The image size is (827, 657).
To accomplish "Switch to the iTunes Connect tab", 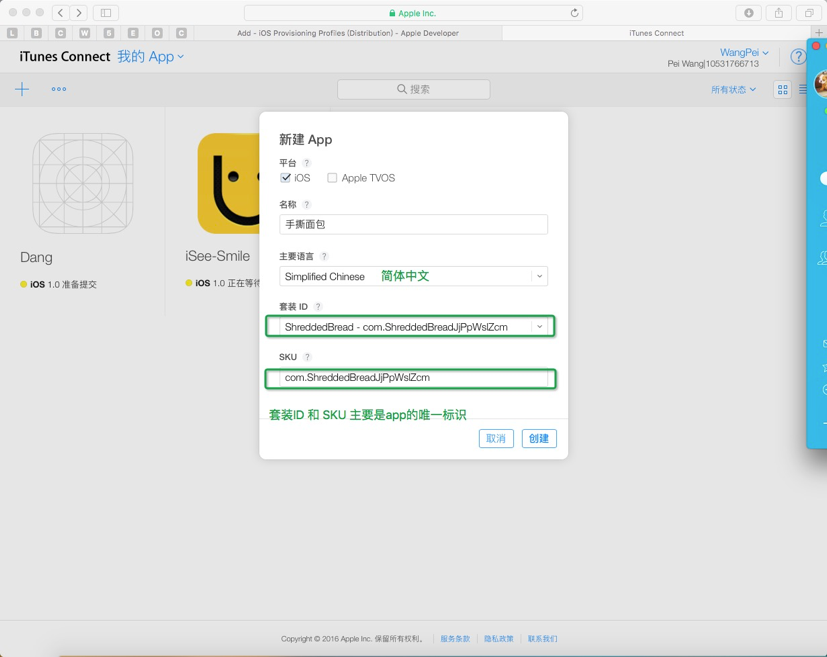I will click(x=656, y=33).
